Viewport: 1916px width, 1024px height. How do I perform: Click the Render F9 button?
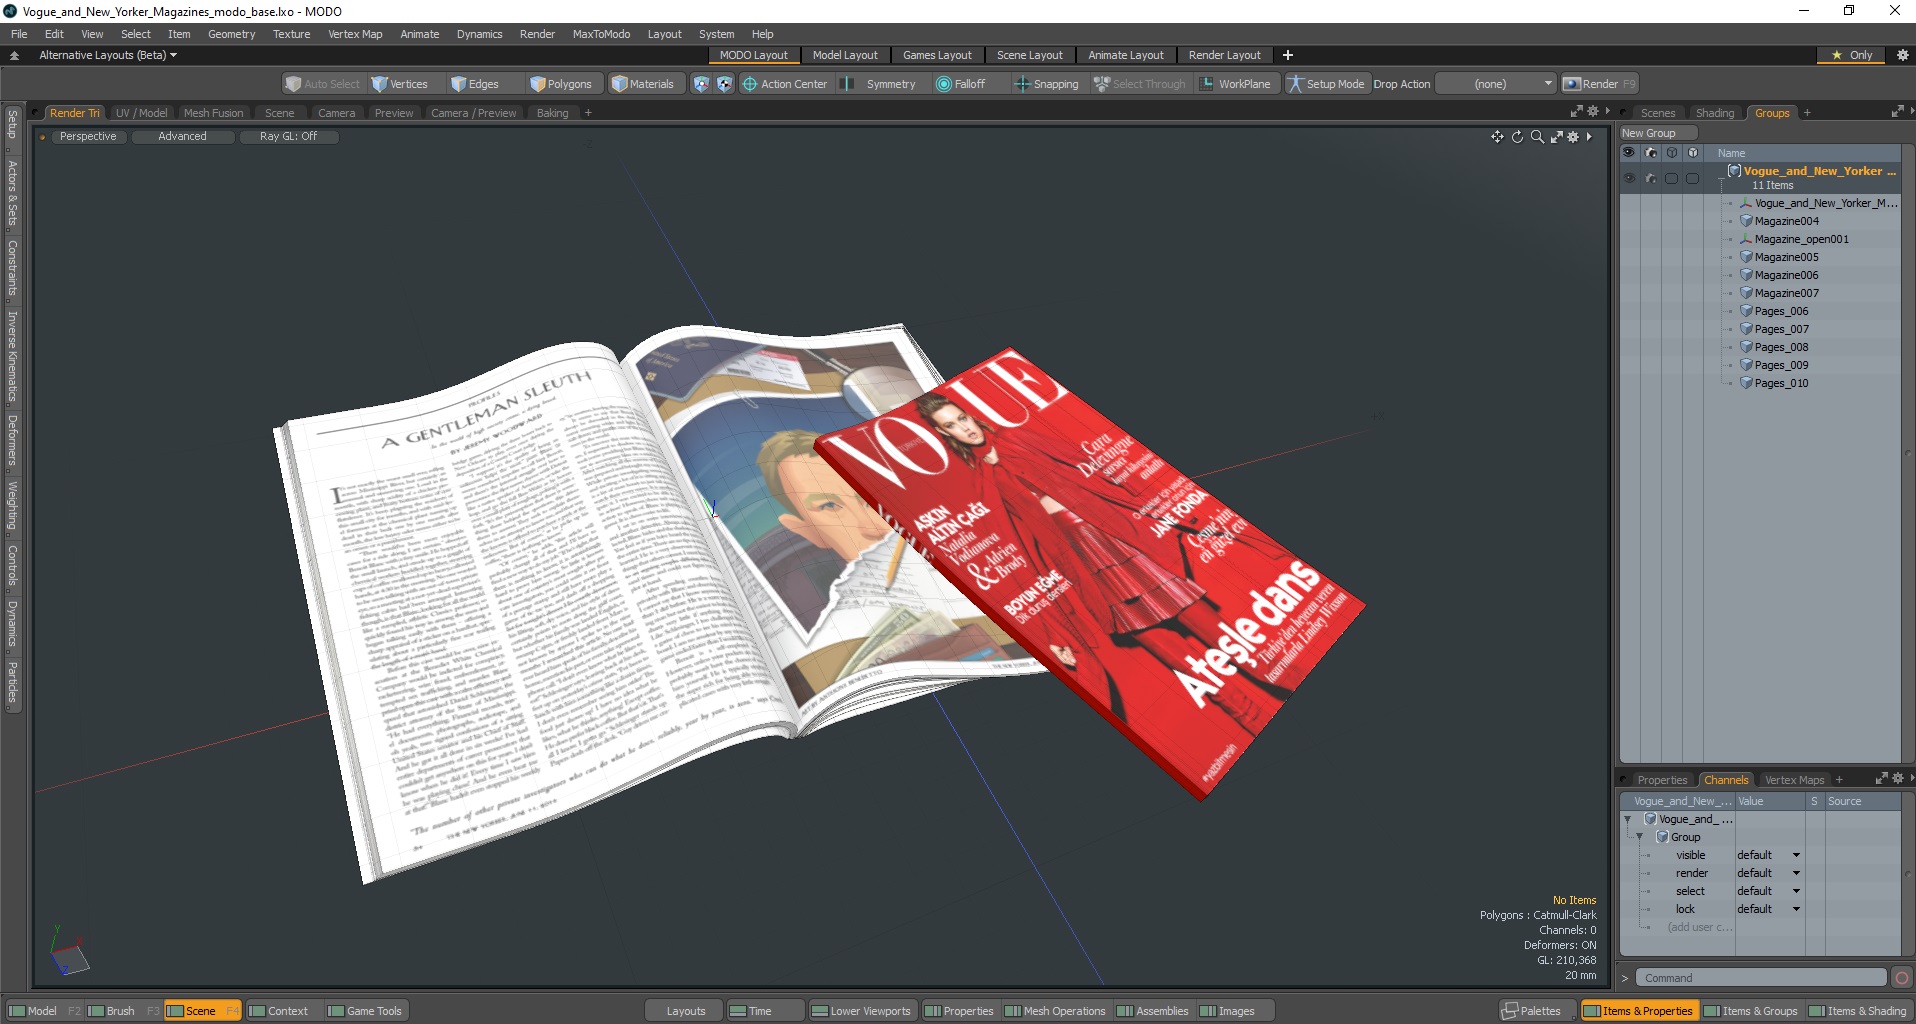[x=1600, y=84]
